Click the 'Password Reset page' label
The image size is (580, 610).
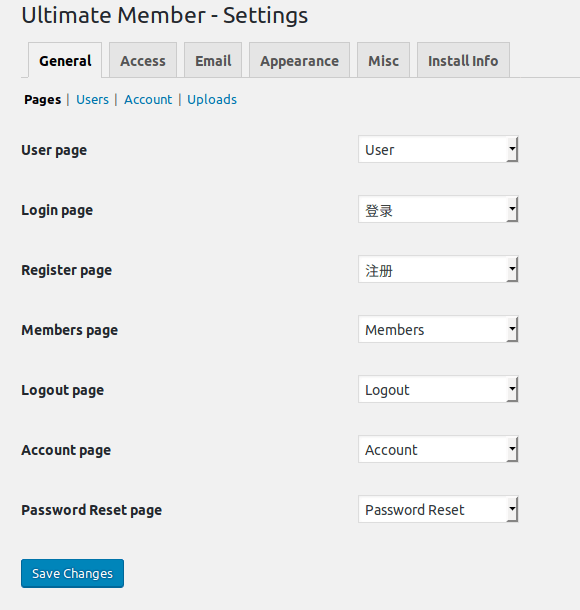[x=91, y=510]
